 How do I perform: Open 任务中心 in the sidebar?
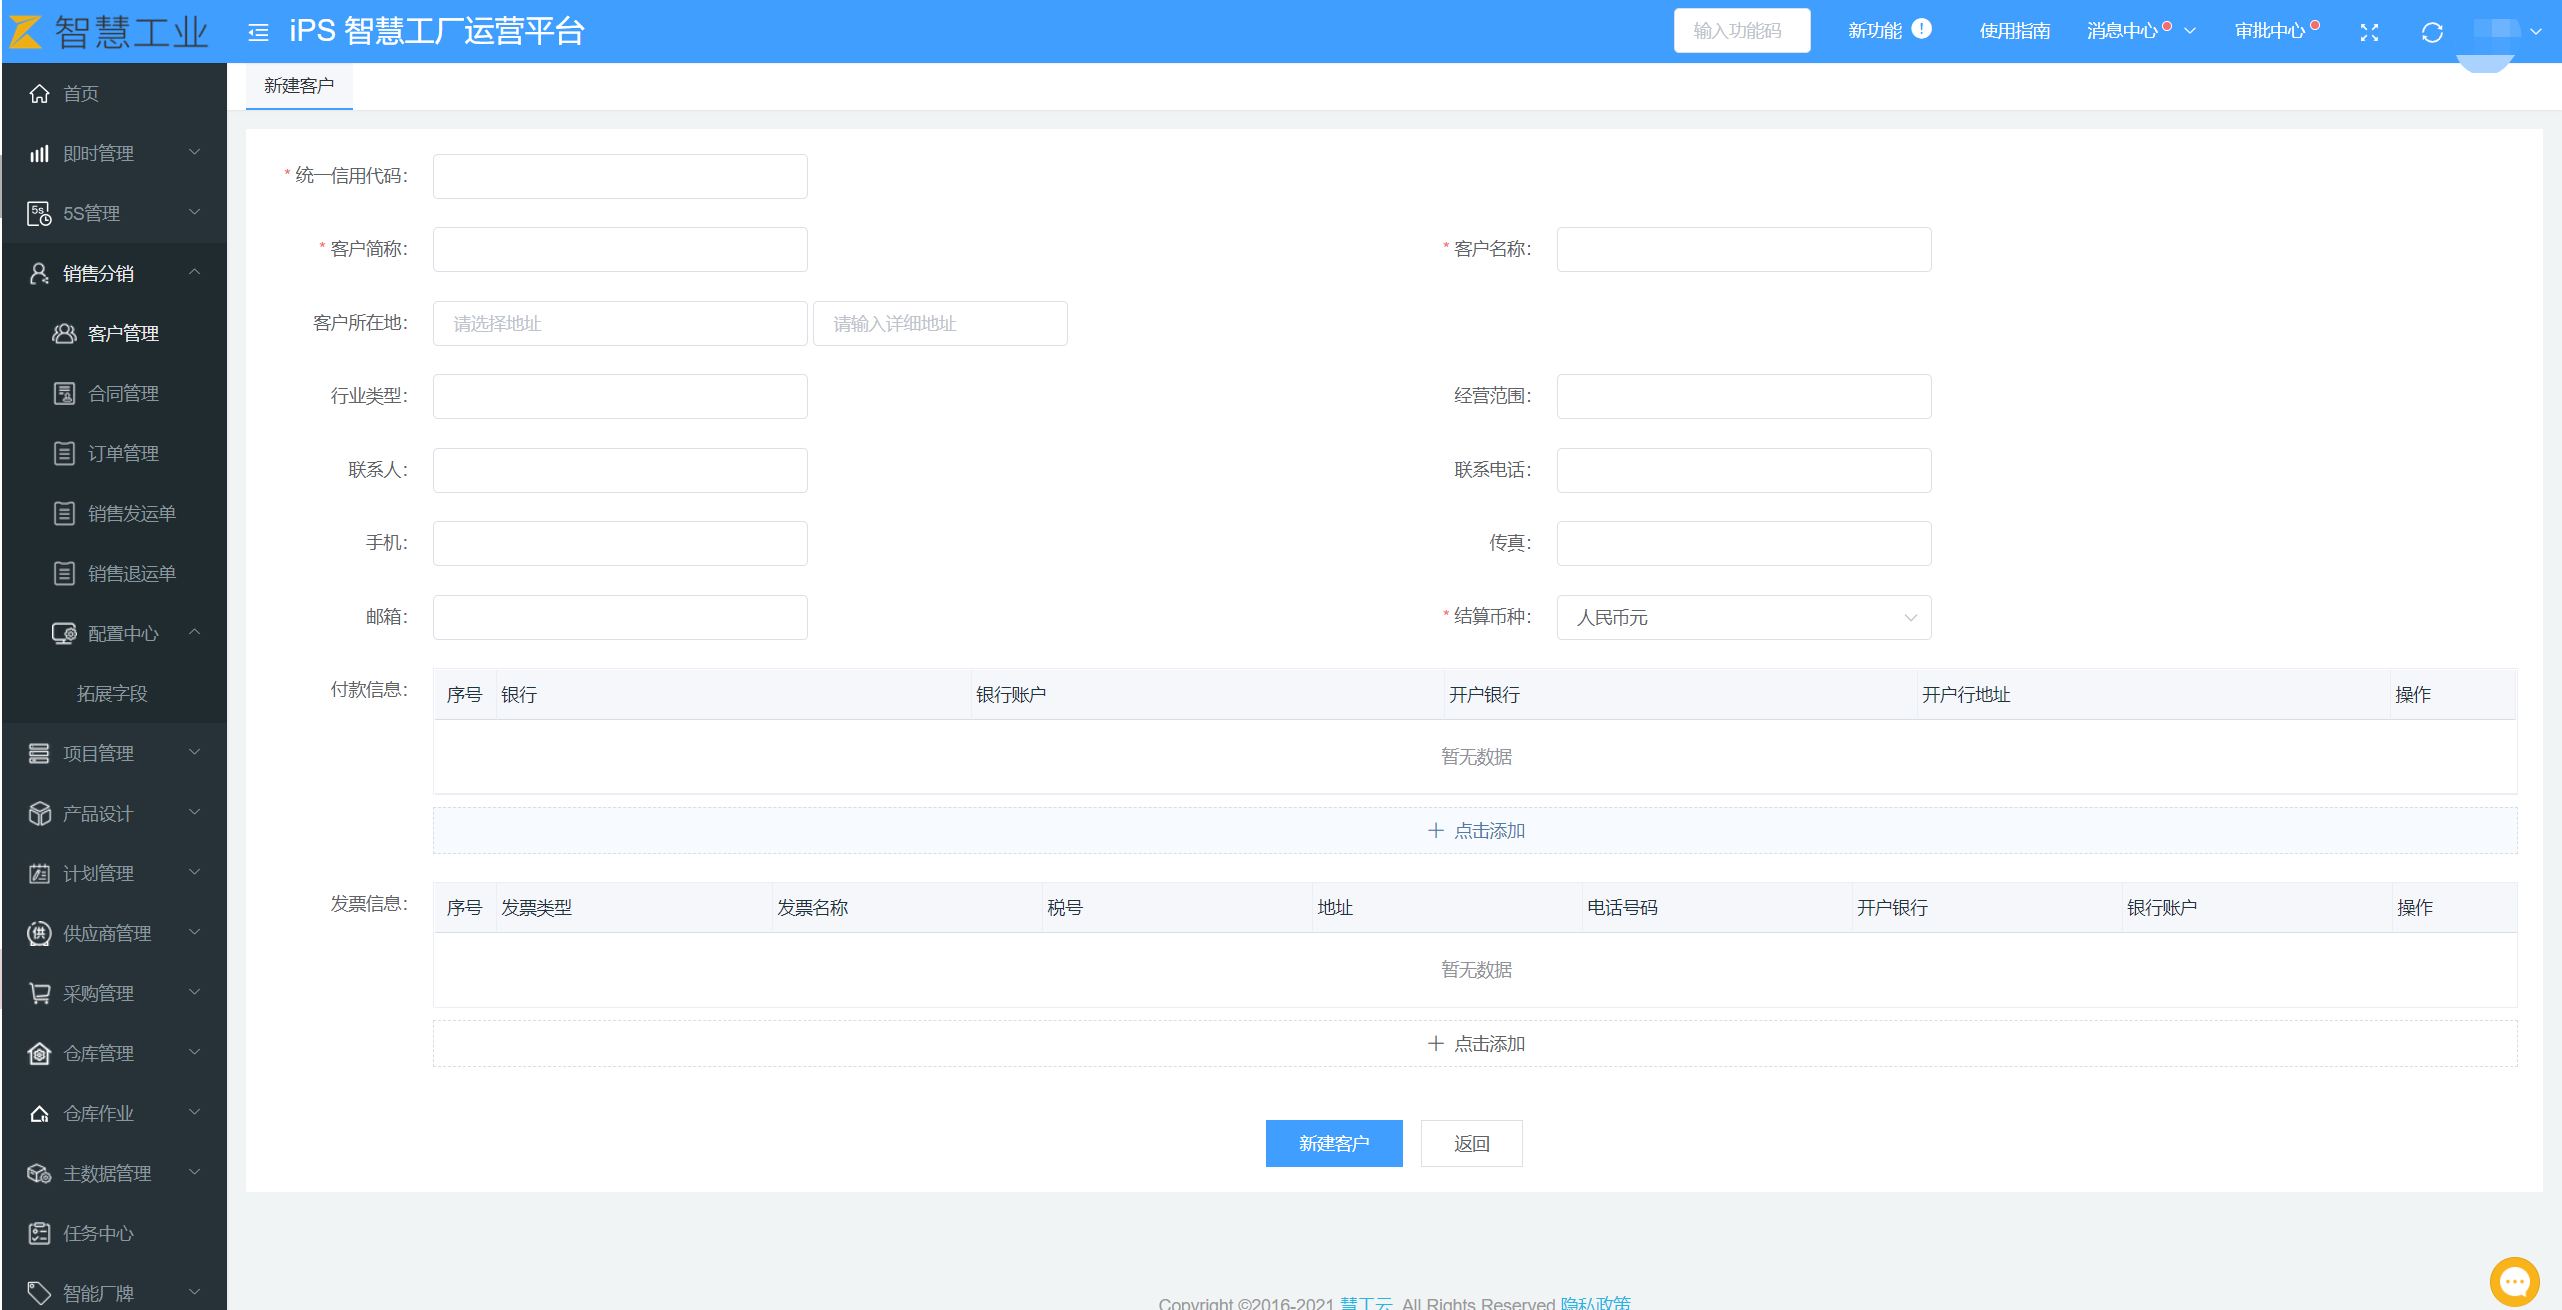[98, 1233]
